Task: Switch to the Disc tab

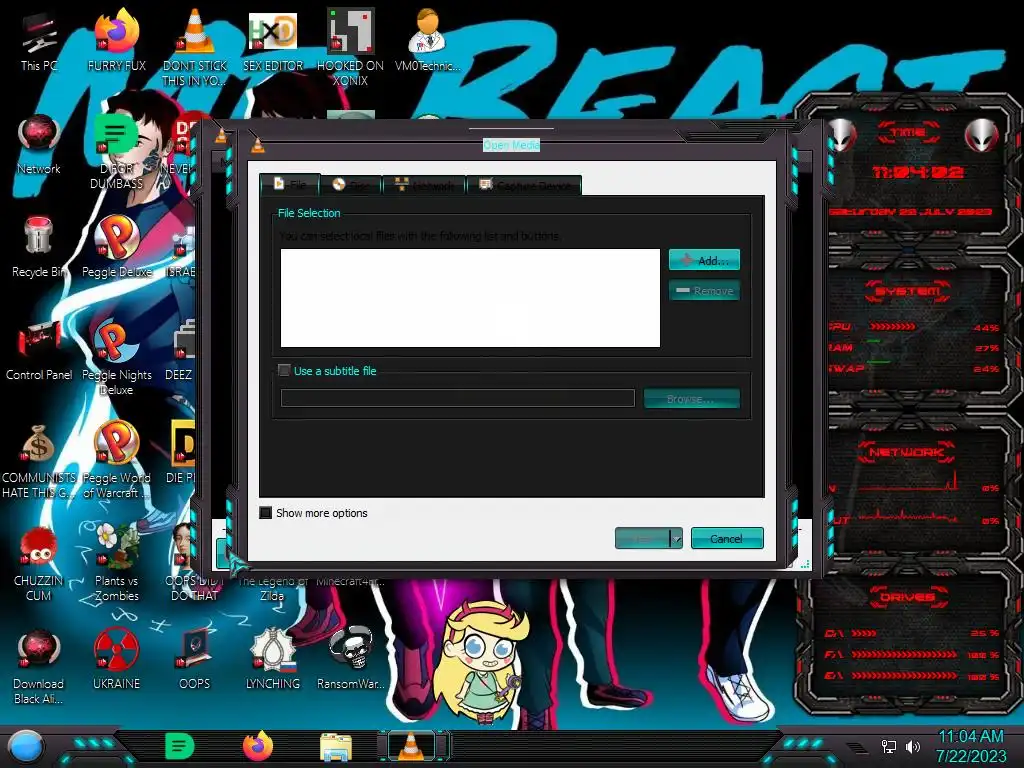Action: [x=351, y=185]
